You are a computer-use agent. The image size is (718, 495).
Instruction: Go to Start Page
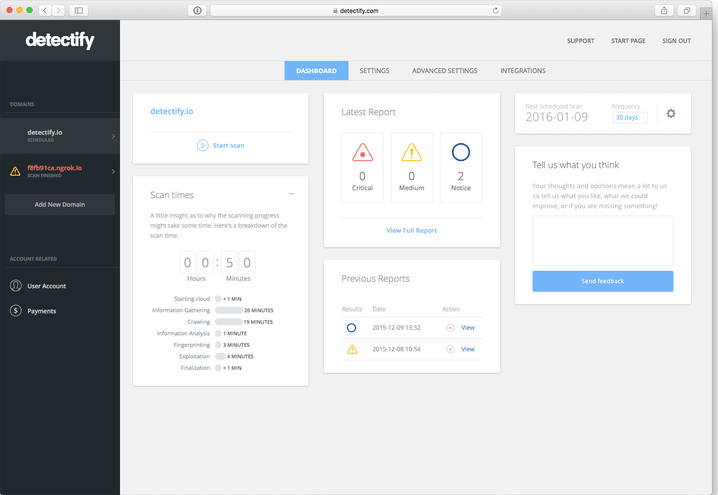point(628,41)
